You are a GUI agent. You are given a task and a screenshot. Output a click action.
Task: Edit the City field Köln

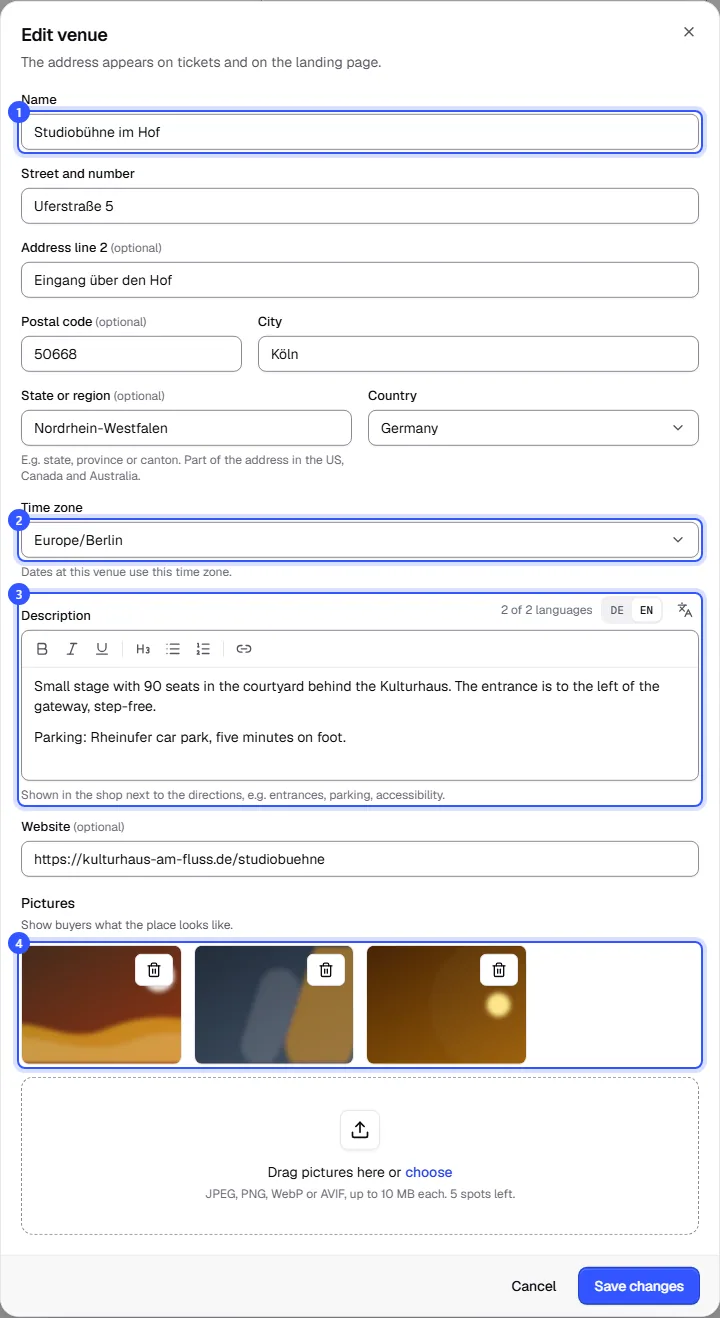478,354
